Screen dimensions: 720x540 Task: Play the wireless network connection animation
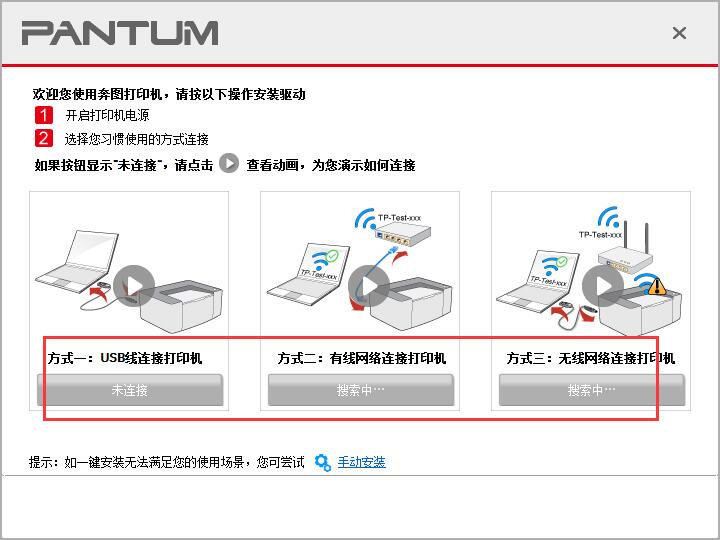tap(603, 286)
